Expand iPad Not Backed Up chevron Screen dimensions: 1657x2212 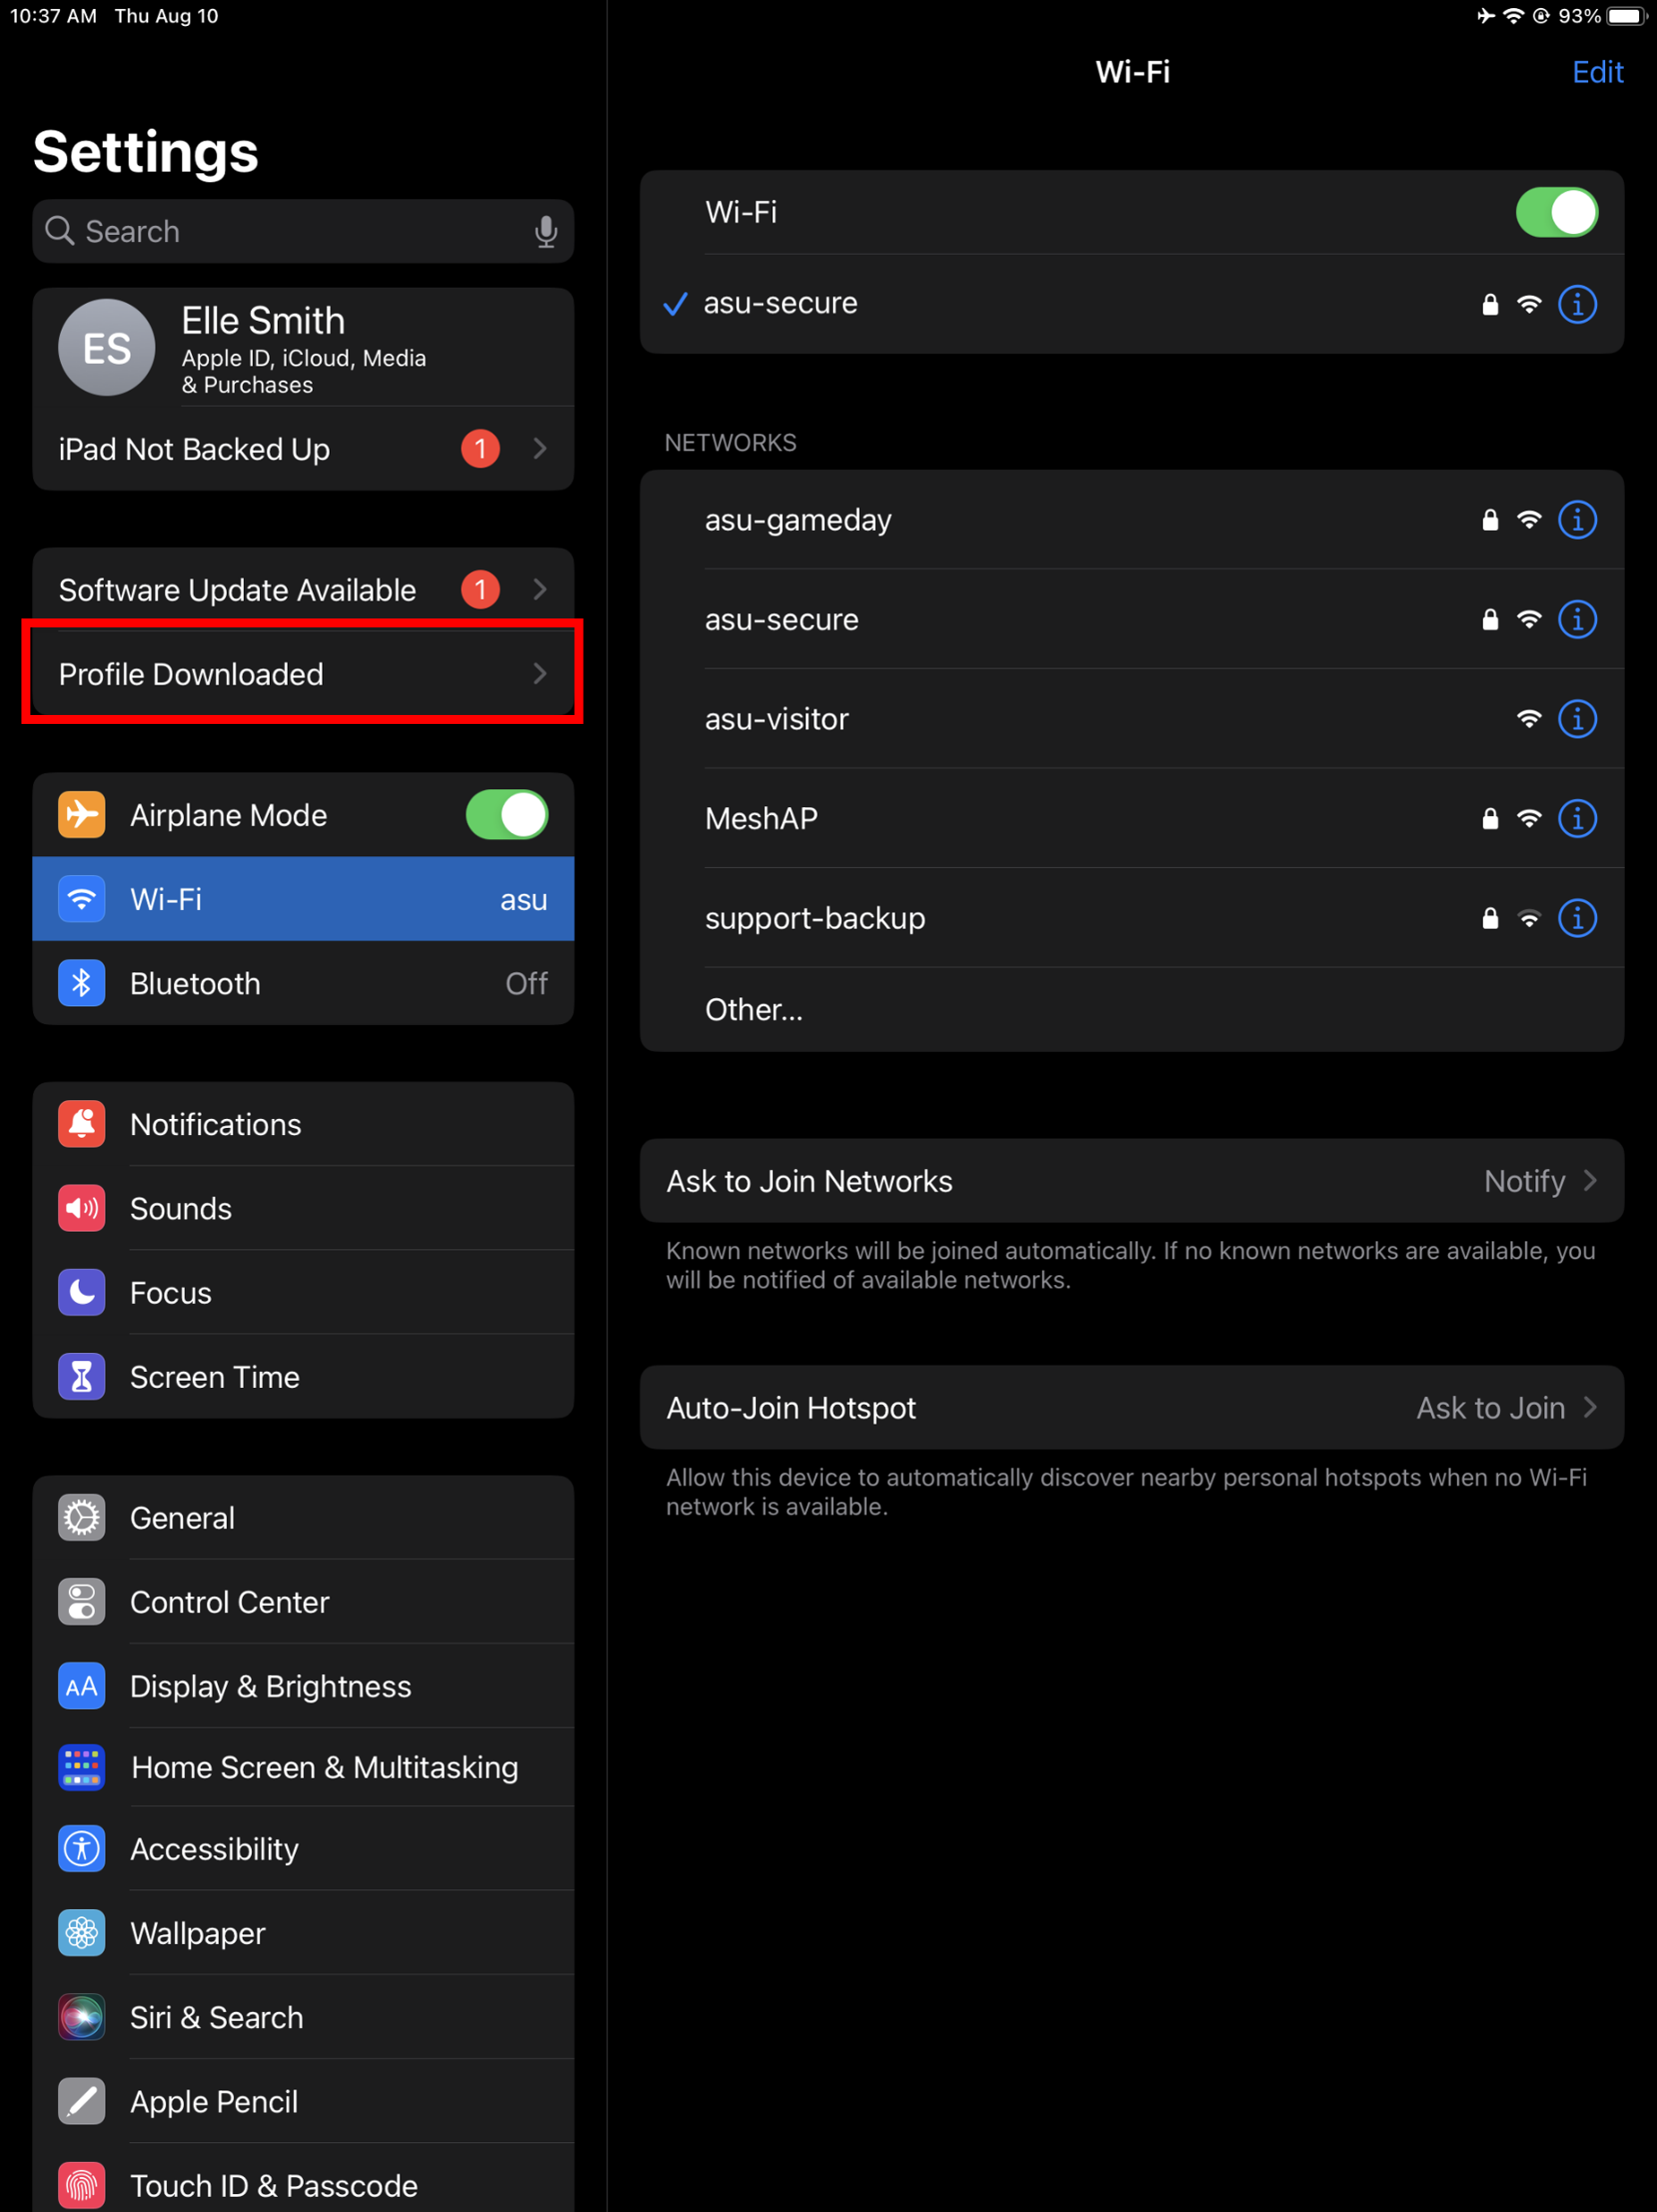[x=540, y=449]
